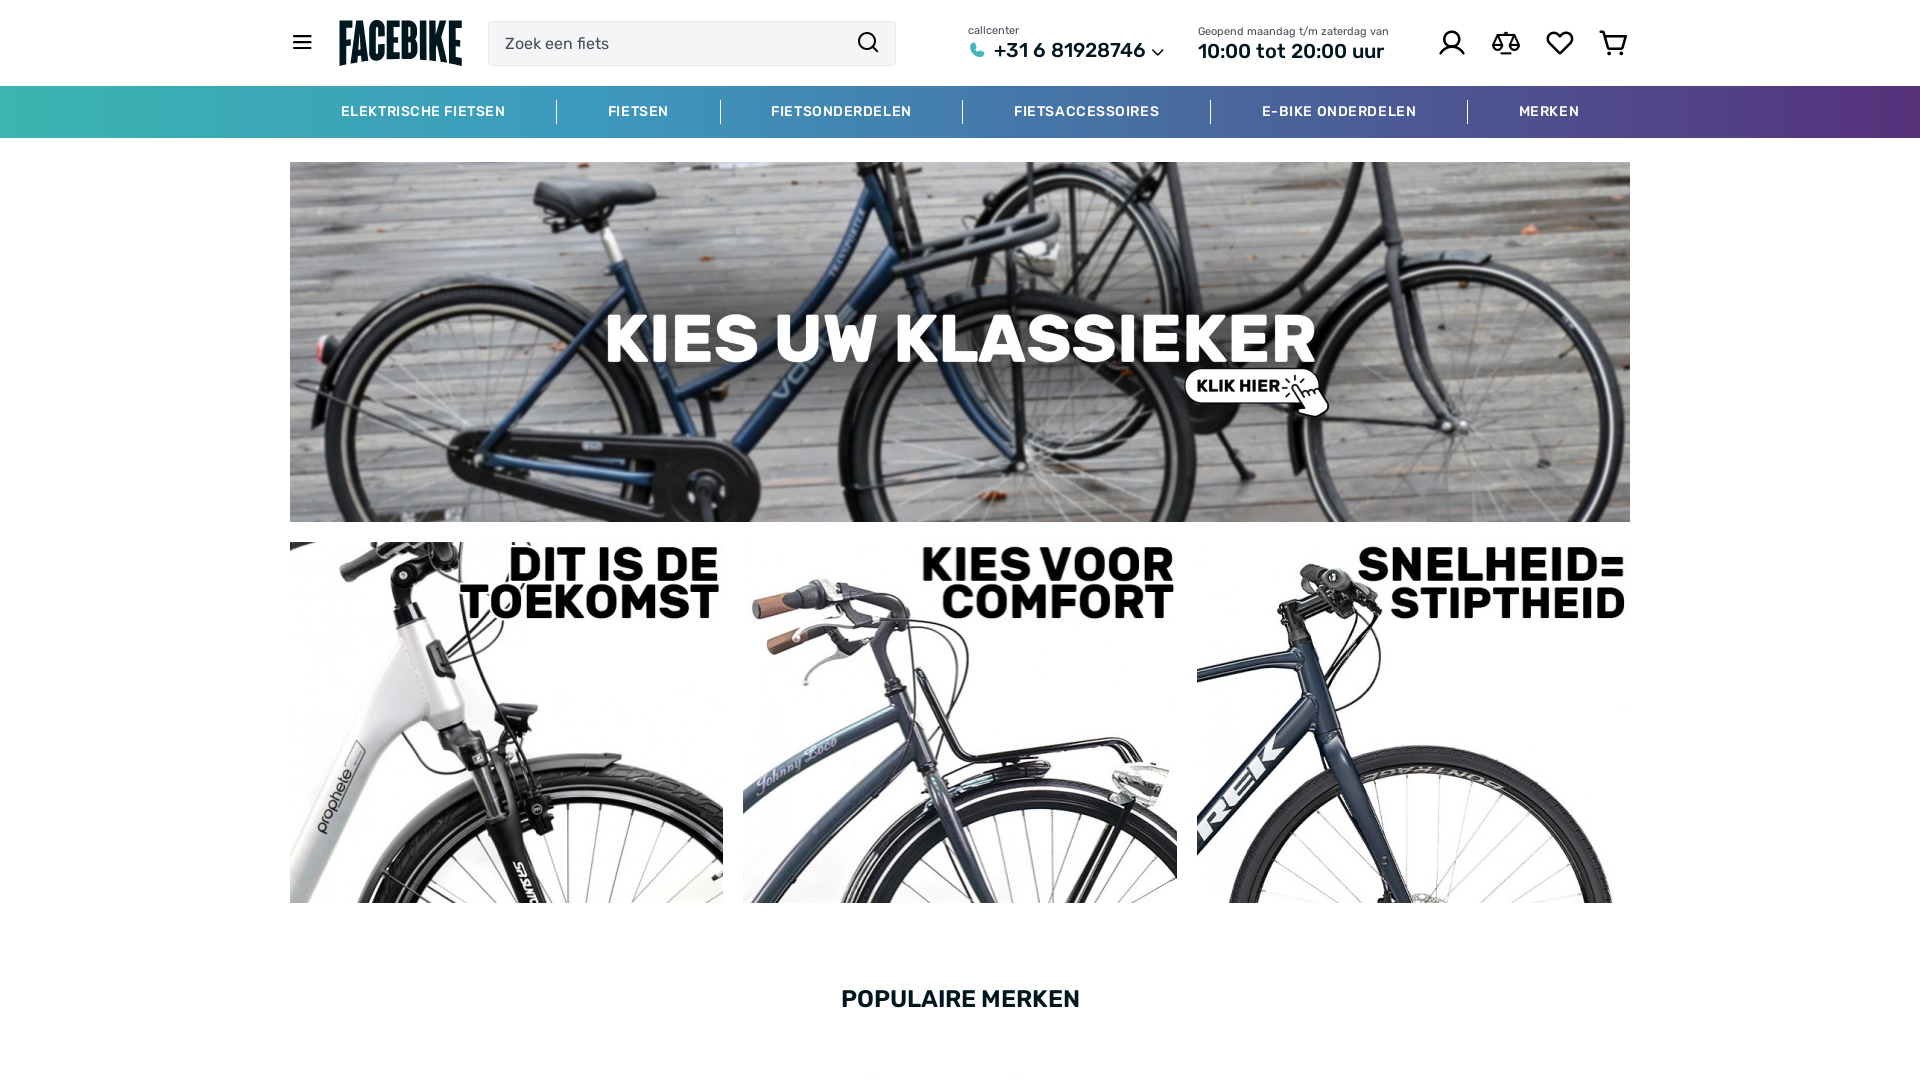Click the Zoek een fiets search field
Viewport: 1920px width, 1080px height.
pos(668,43)
